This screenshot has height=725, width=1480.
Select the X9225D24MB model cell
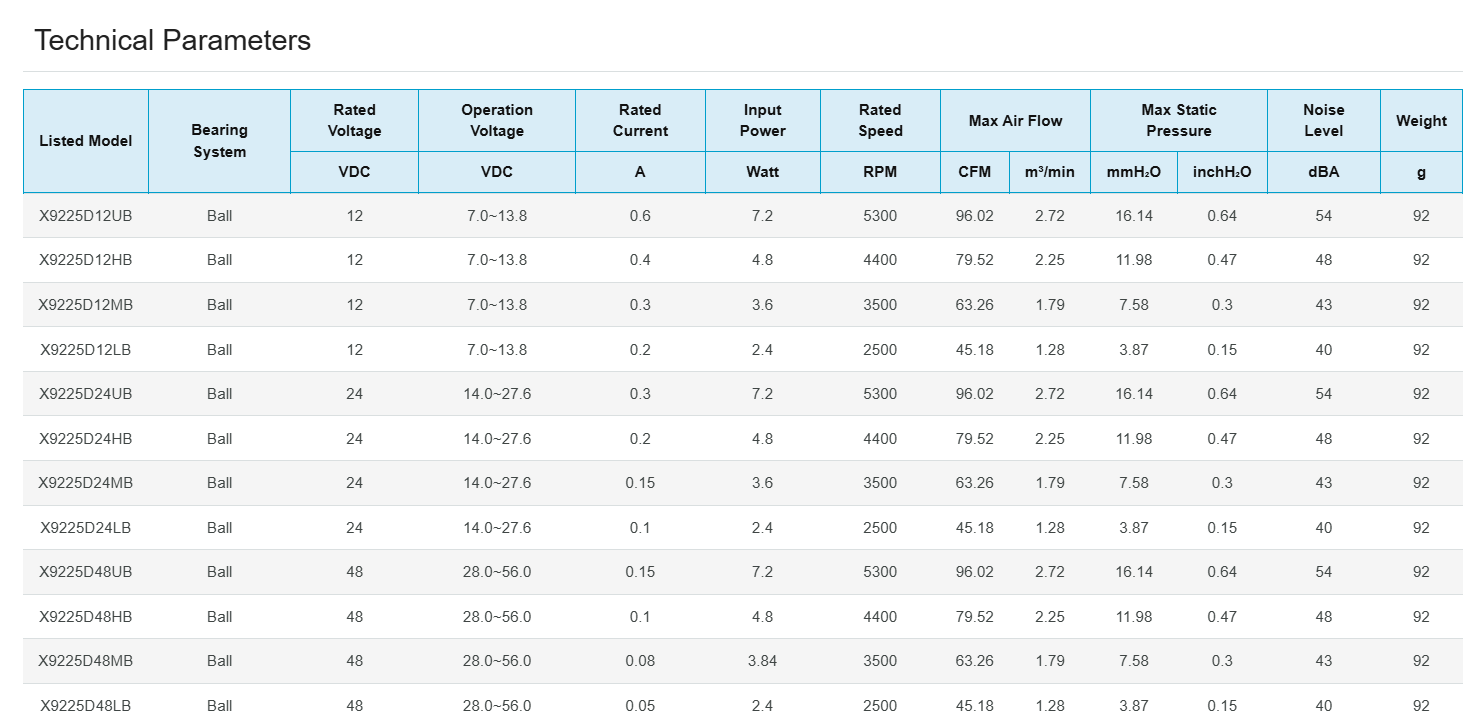click(85, 483)
